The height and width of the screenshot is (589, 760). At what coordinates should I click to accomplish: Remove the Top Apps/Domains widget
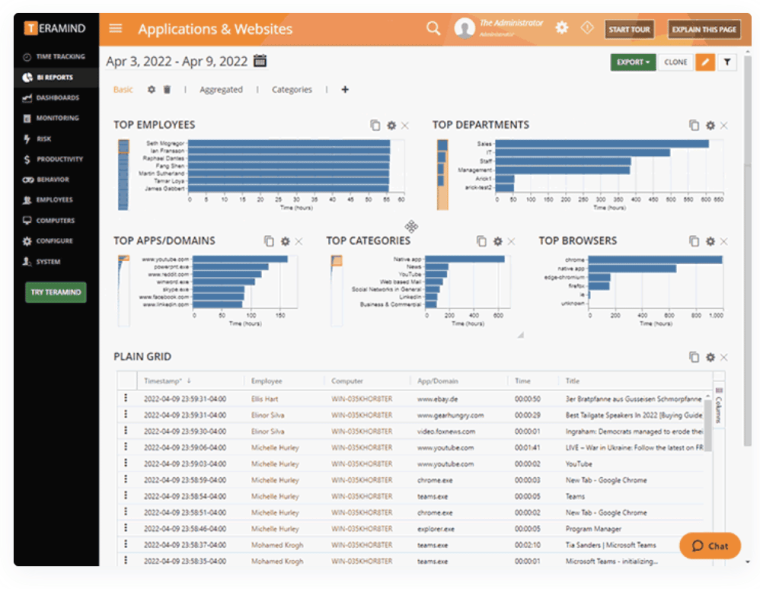pos(299,241)
